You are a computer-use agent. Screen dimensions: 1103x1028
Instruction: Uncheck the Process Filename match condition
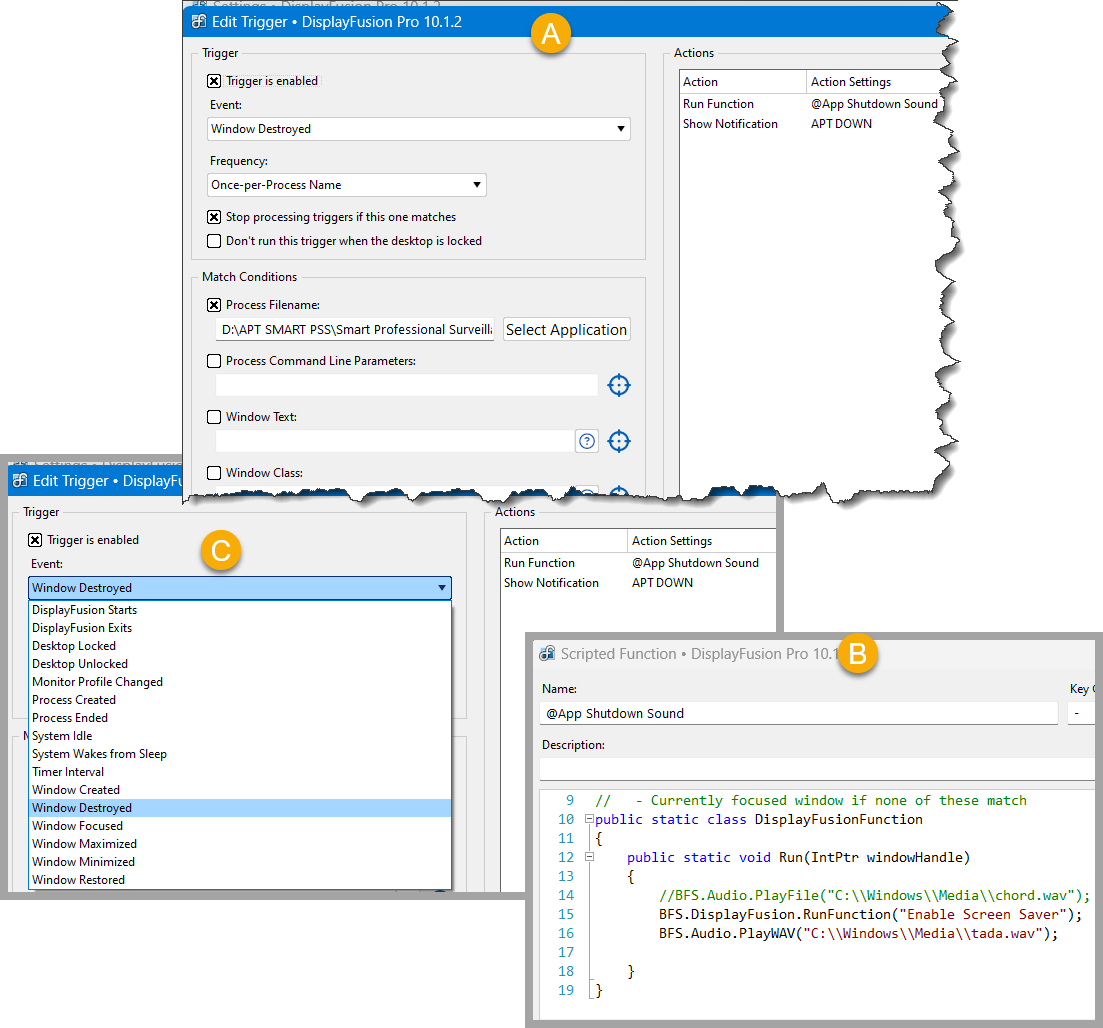(x=214, y=305)
